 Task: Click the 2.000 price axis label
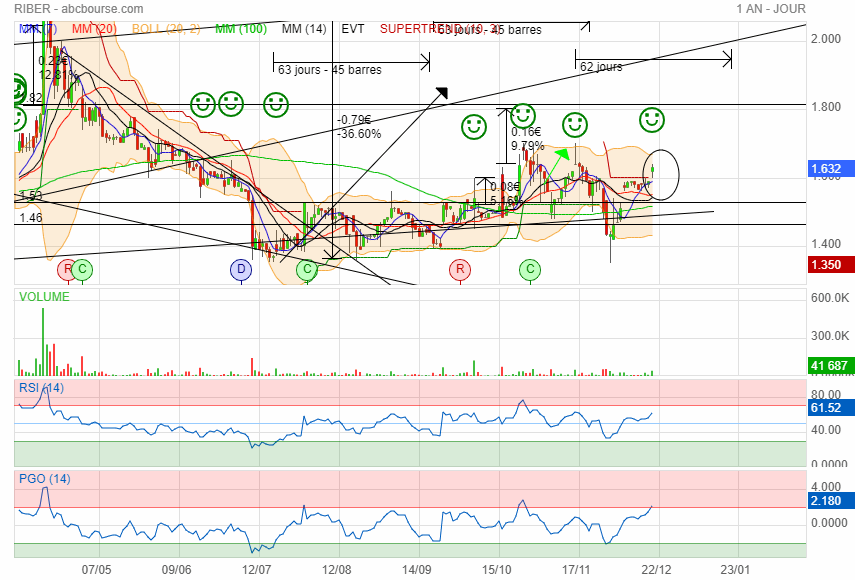(x=826, y=39)
